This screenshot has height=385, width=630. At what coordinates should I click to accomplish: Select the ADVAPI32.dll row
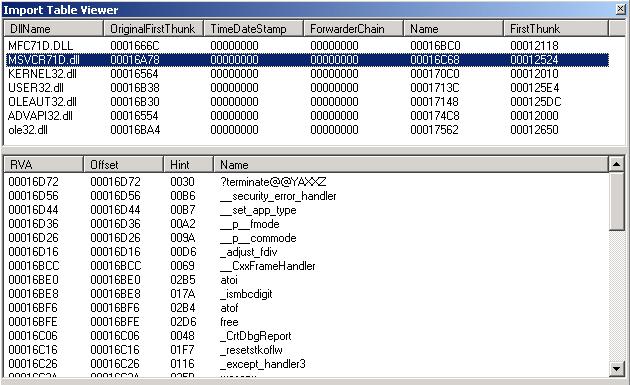pos(307,116)
